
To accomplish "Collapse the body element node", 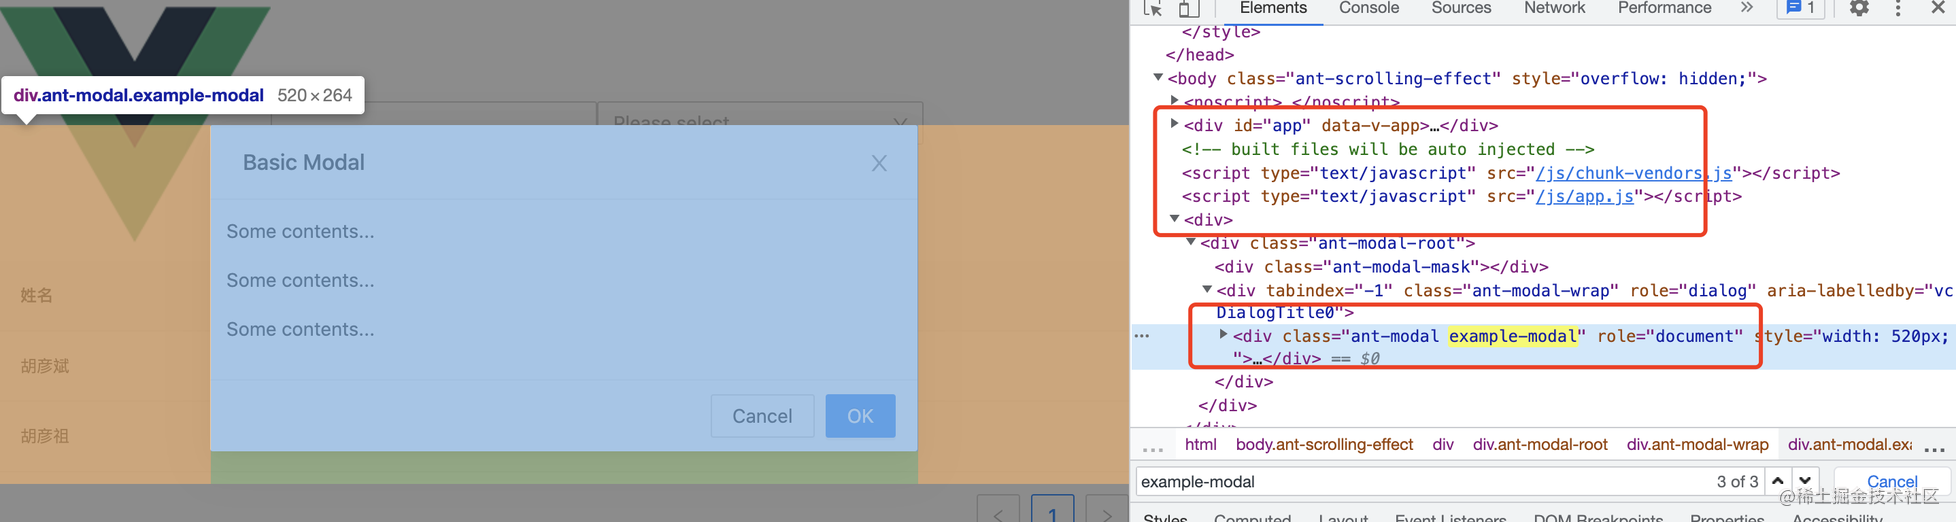I will pos(1158,77).
